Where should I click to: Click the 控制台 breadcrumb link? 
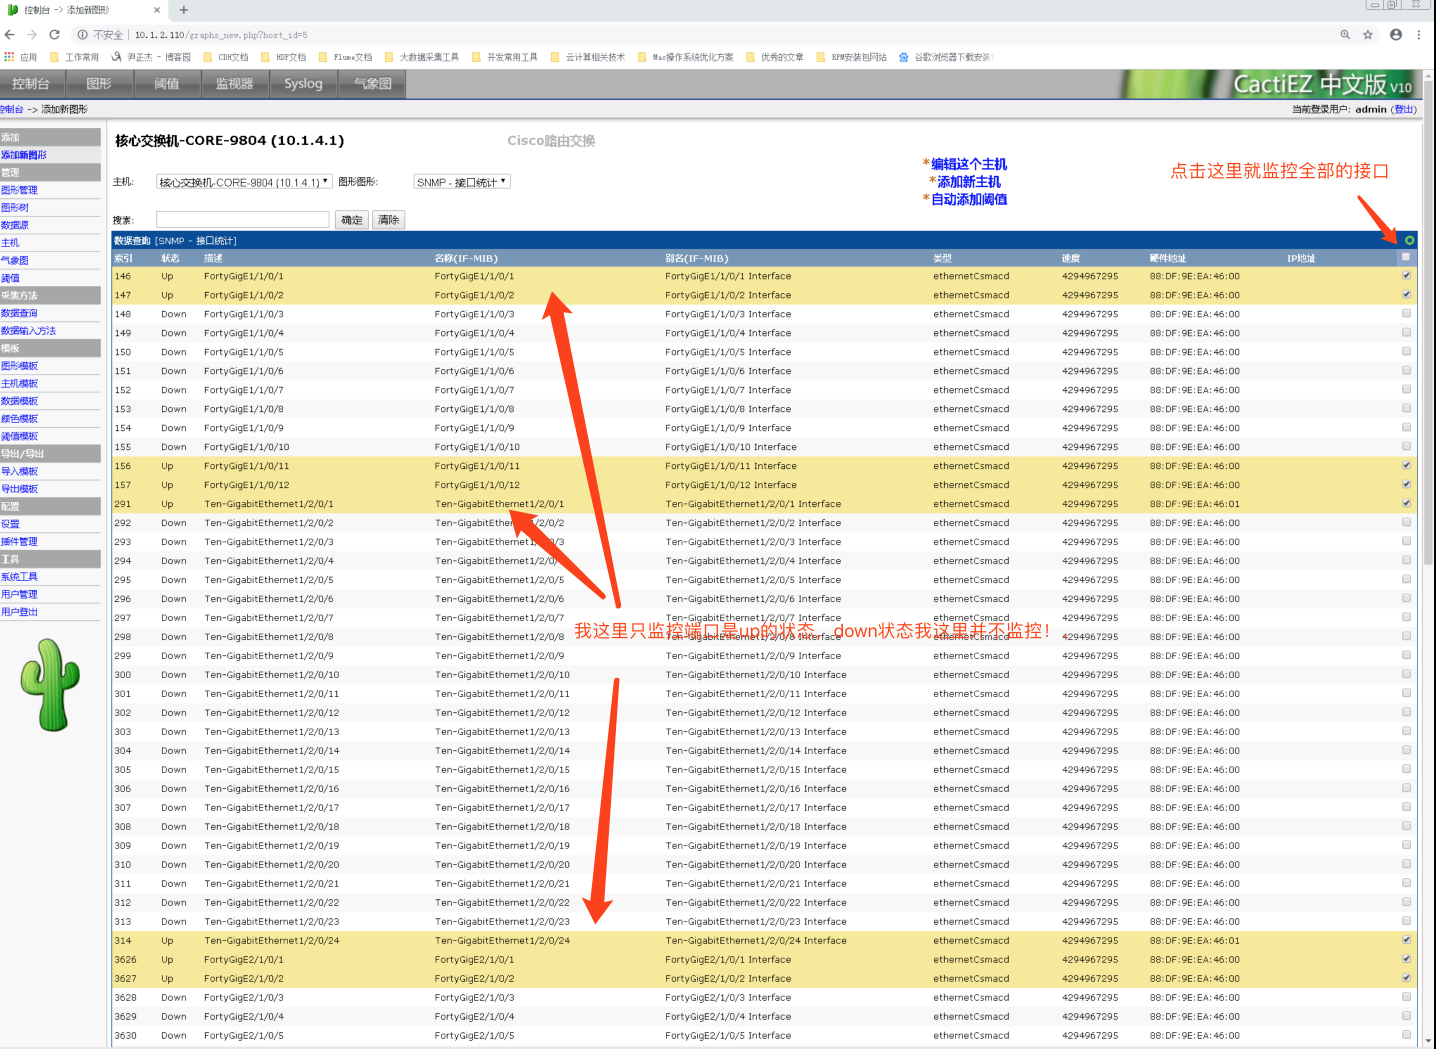click(12, 110)
